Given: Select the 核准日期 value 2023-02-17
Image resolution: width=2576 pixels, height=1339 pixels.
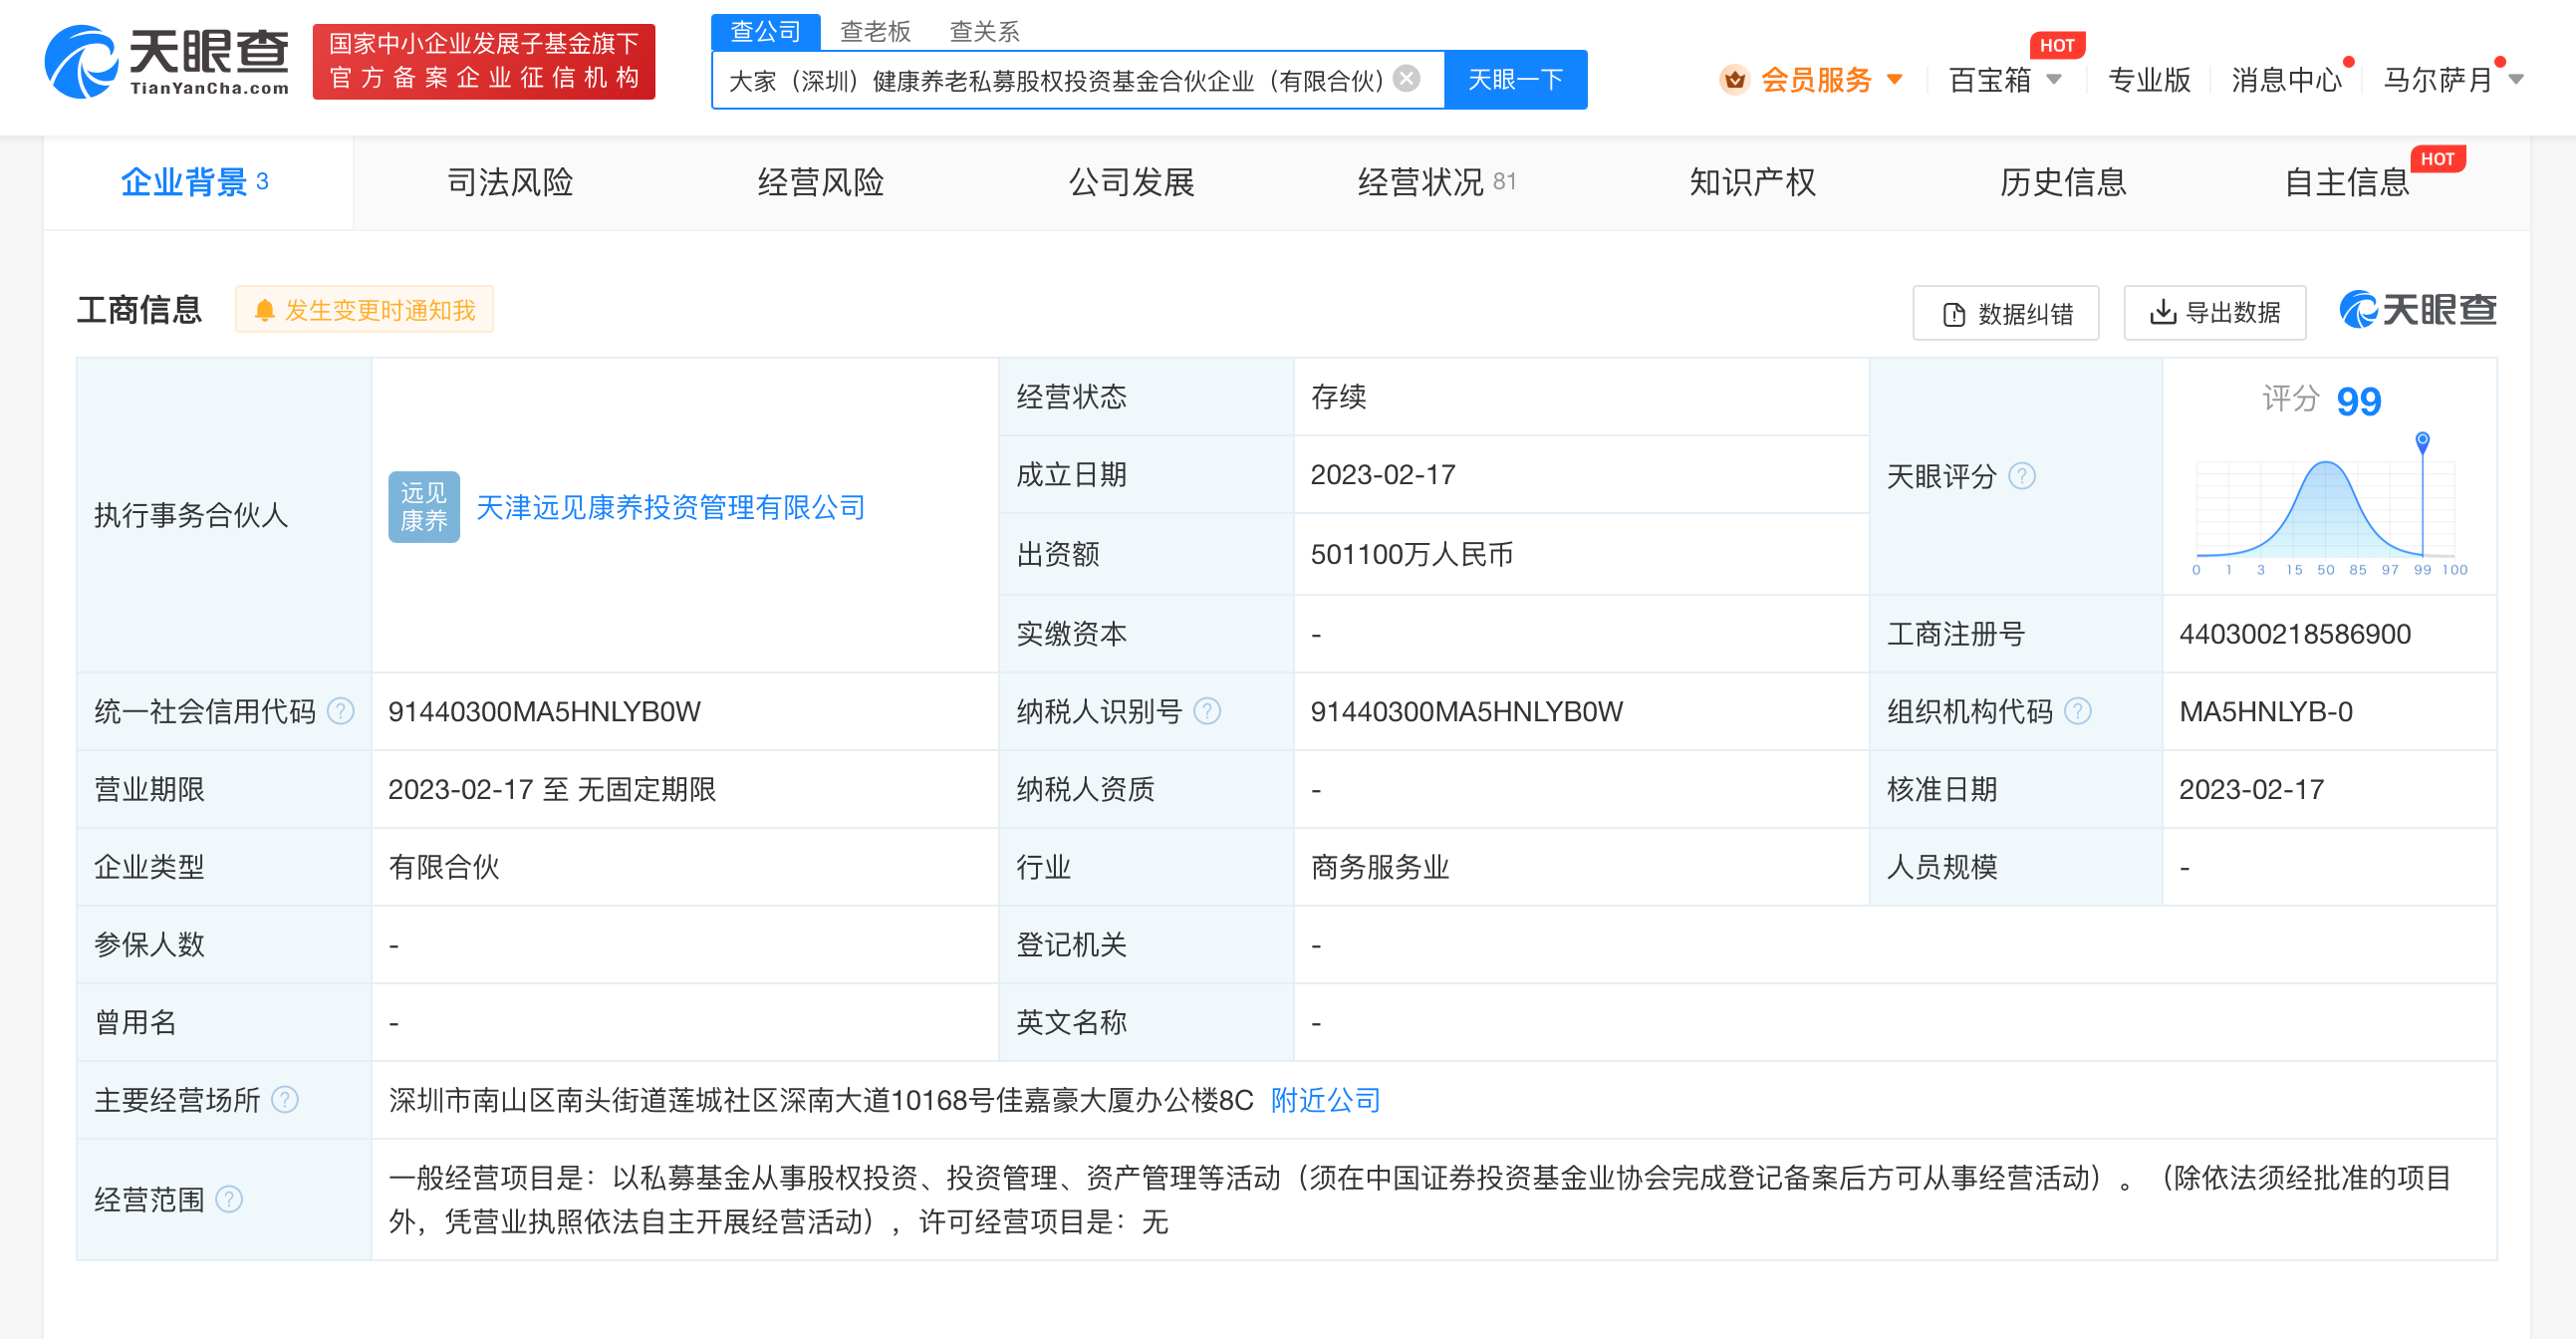Looking at the screenshot, I should point(2251,789).
